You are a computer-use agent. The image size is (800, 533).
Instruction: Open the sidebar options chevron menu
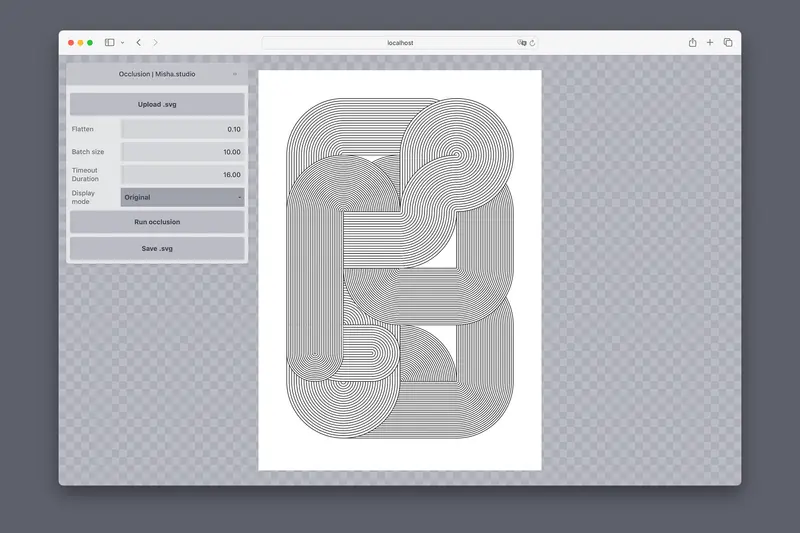[122, 43]
